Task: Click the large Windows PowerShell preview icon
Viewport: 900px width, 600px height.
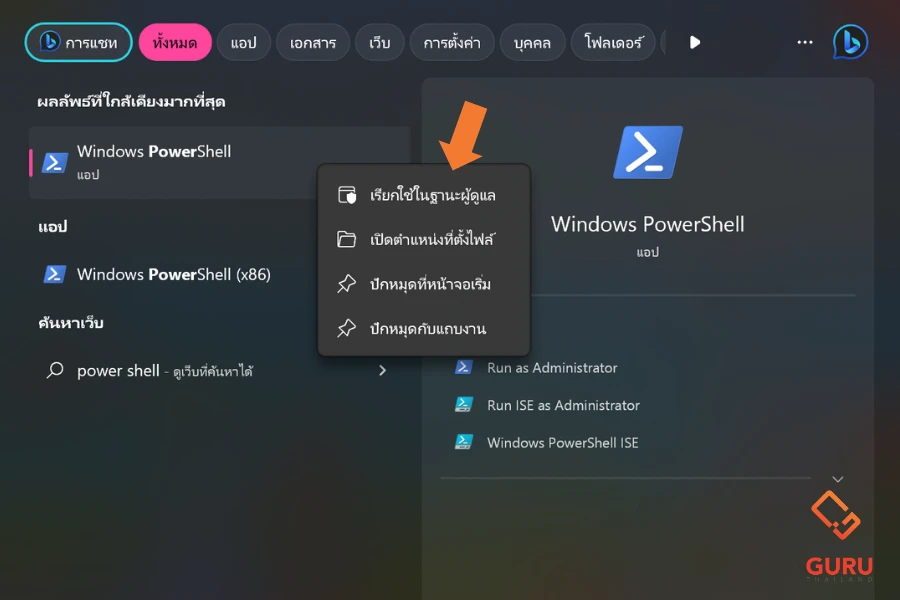Action: pyautogui.click(x=647, y=152)
